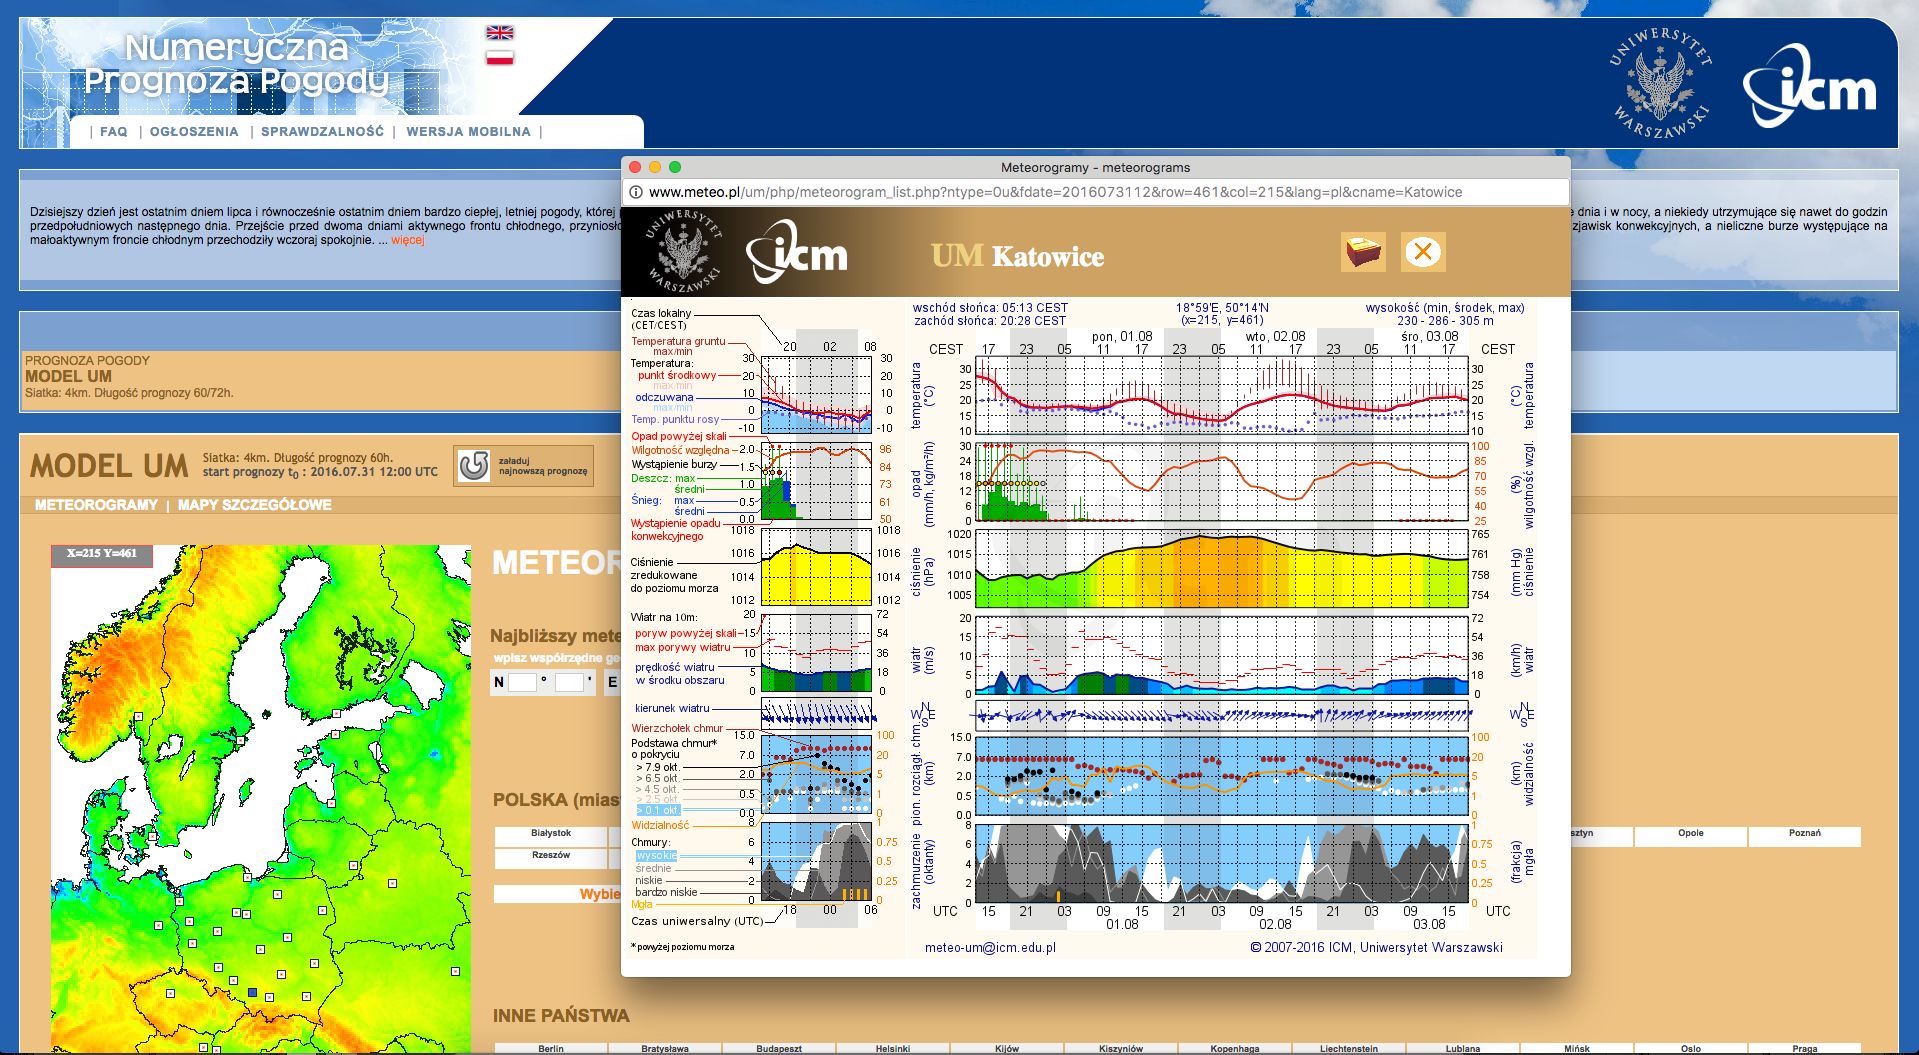The width and height of the screenshot is (1919, 1055).
Task: Choose the Berlin button under Inne Państwa
Action: point(551,1048)
